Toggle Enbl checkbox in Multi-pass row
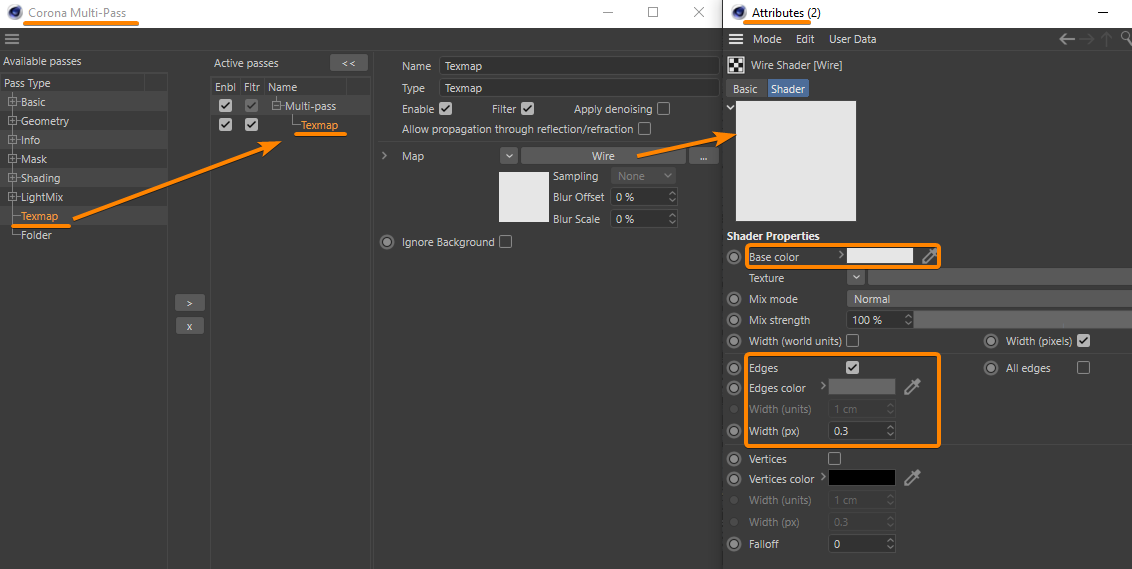Screen dimensions: 1132x569 tap(225, 105)
